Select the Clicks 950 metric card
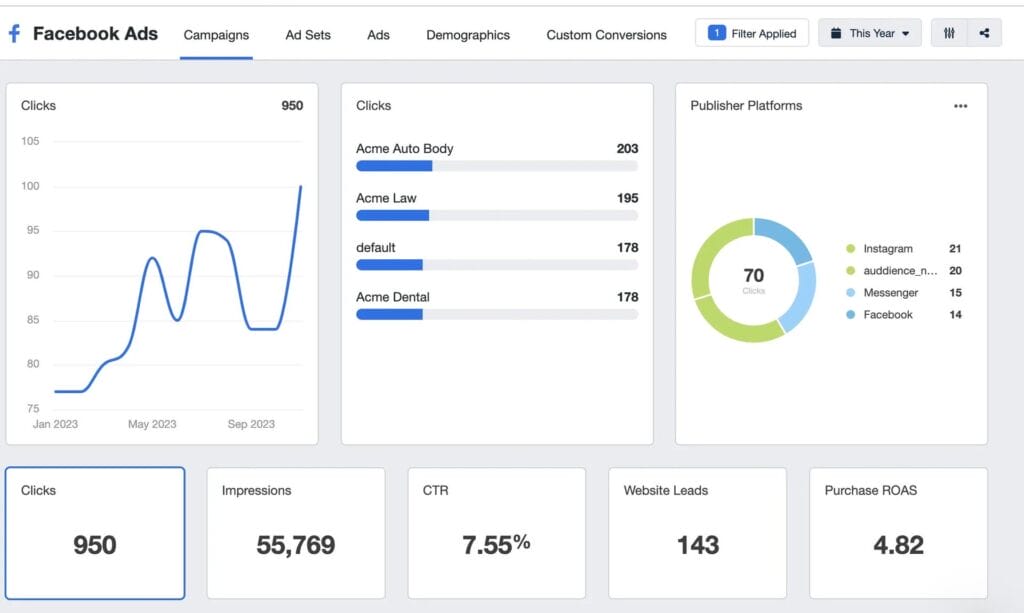This screenshot has width=1024, height=613. 95,533
